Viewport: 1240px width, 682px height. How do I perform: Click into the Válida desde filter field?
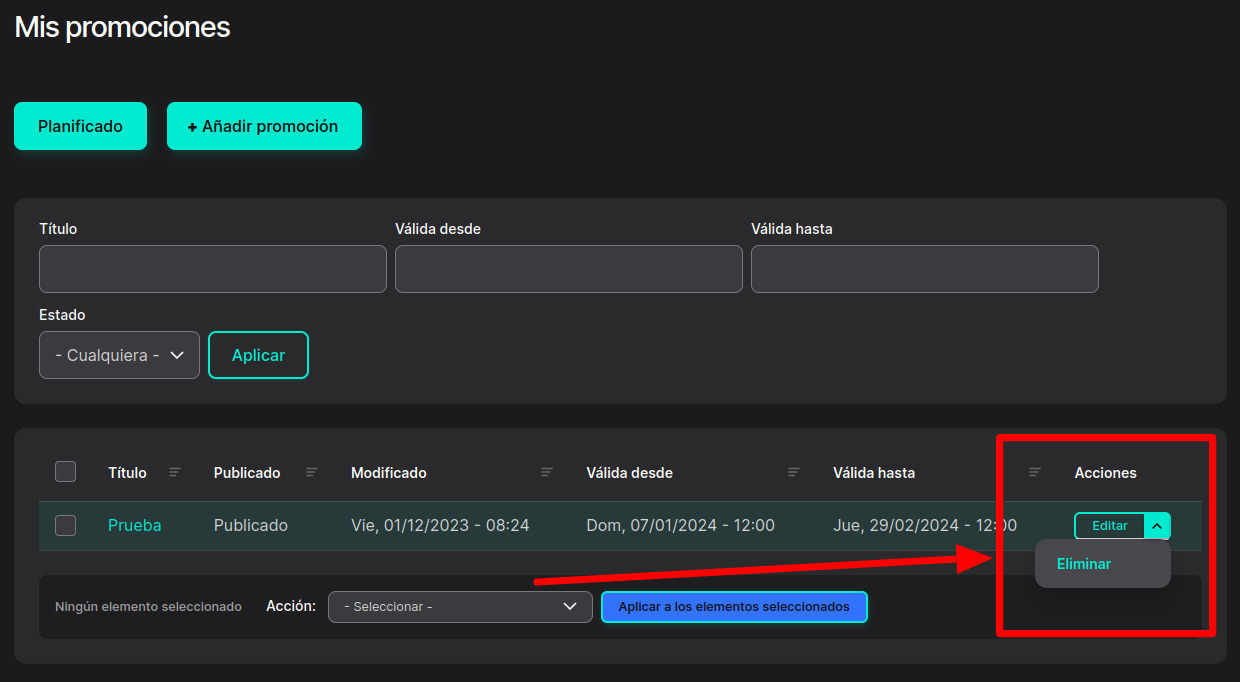(x=568, y=269)
